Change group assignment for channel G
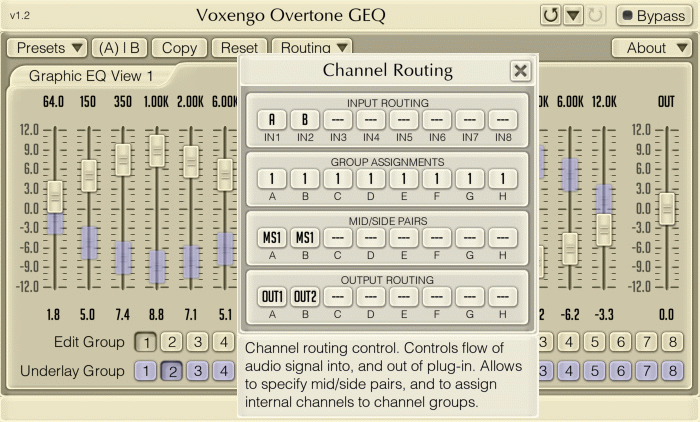The image size is (700, 422). pyautogui.click(x=470, y=179)
